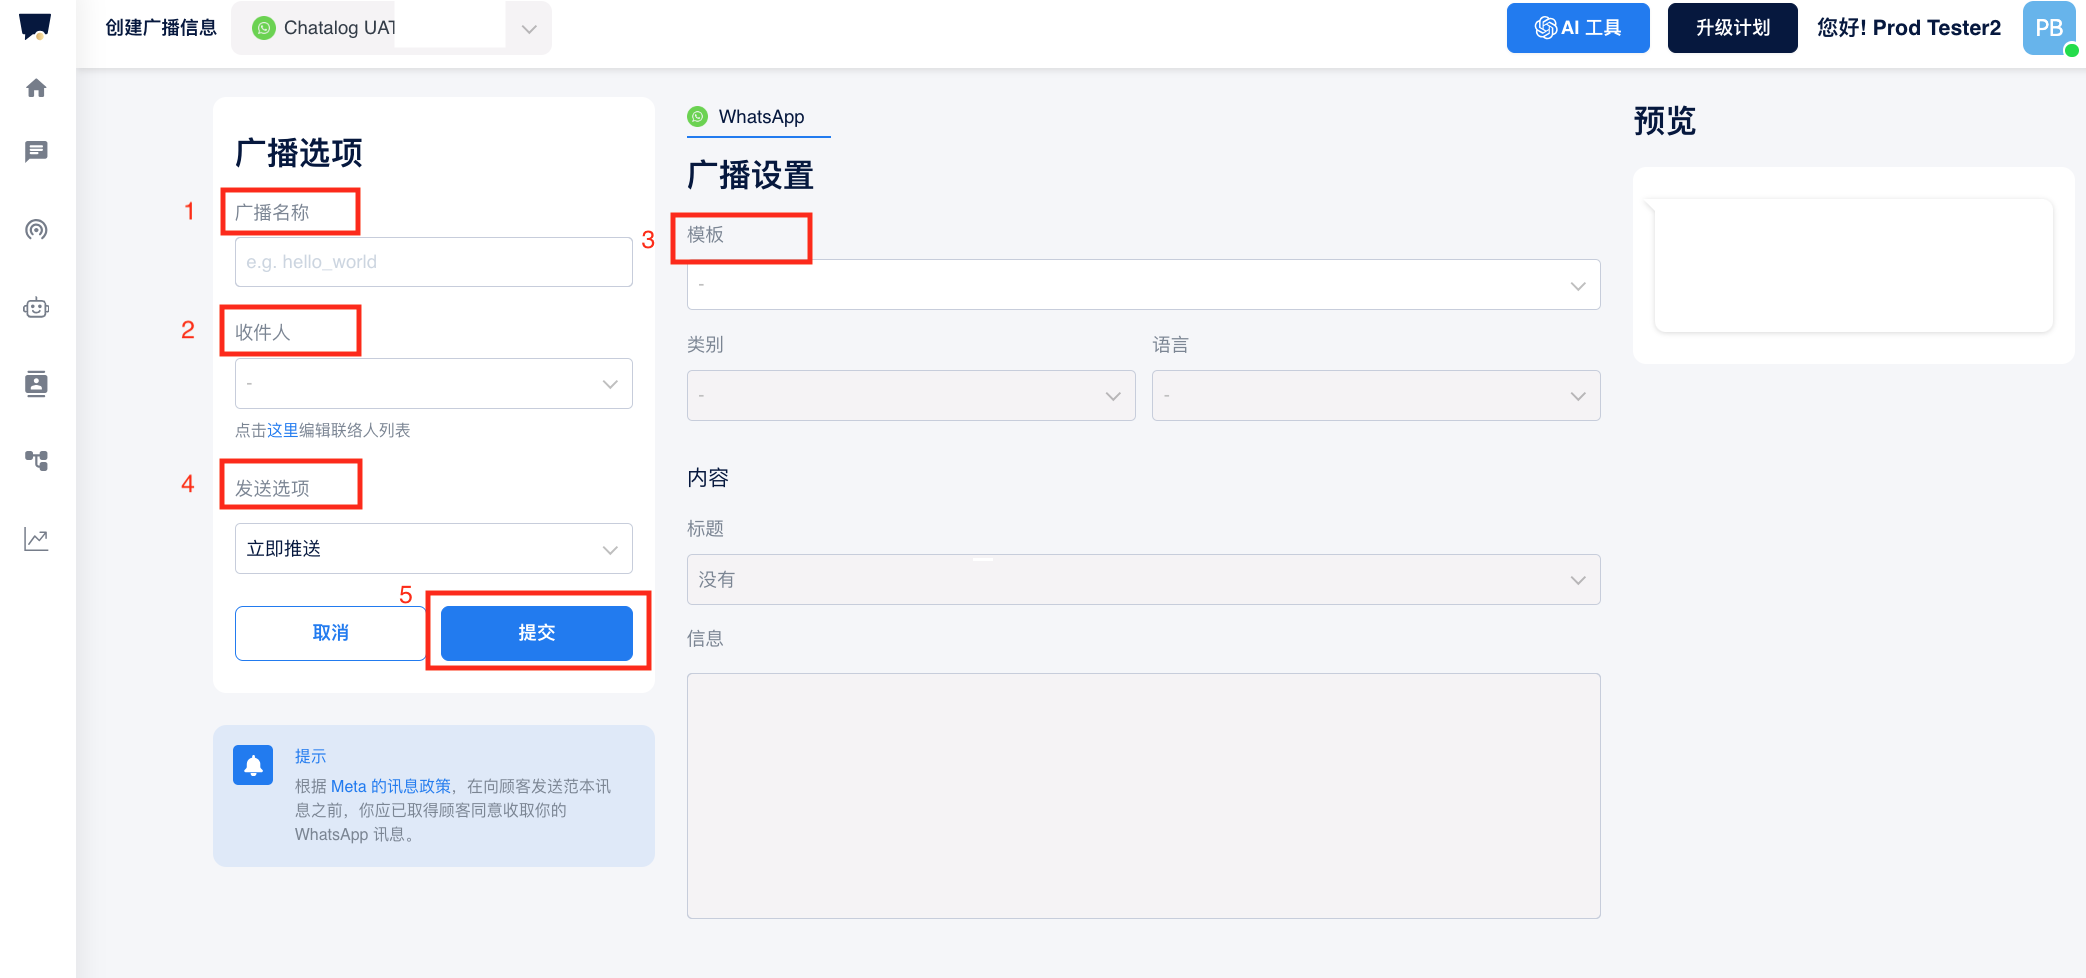The height and width of the screenshot is (978, 2086).
Task: Open the analytics chart sidebar icon
Action: point(36,539)
